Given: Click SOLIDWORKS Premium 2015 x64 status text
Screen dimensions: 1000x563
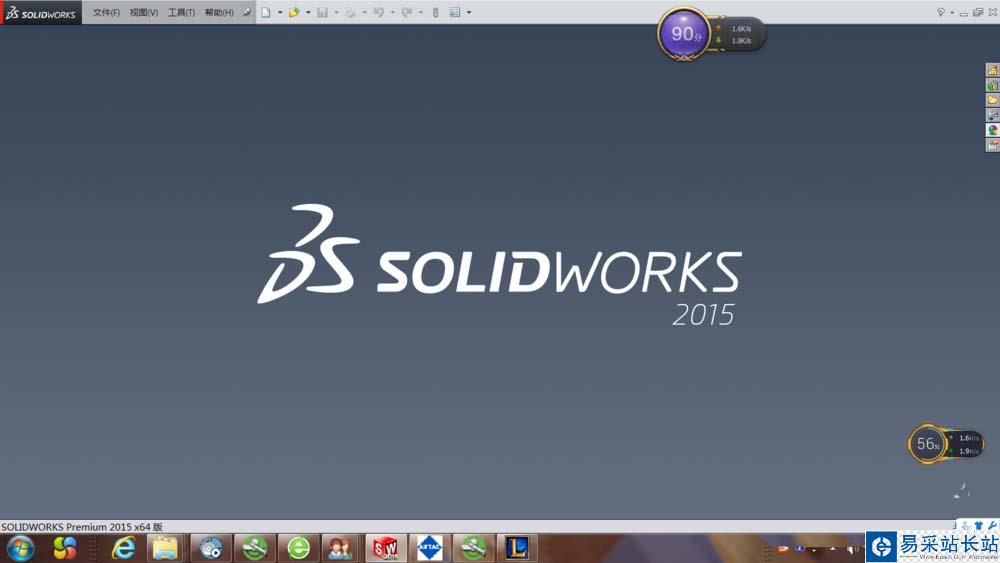Looking at the screenshot, I should coord(82,527).
